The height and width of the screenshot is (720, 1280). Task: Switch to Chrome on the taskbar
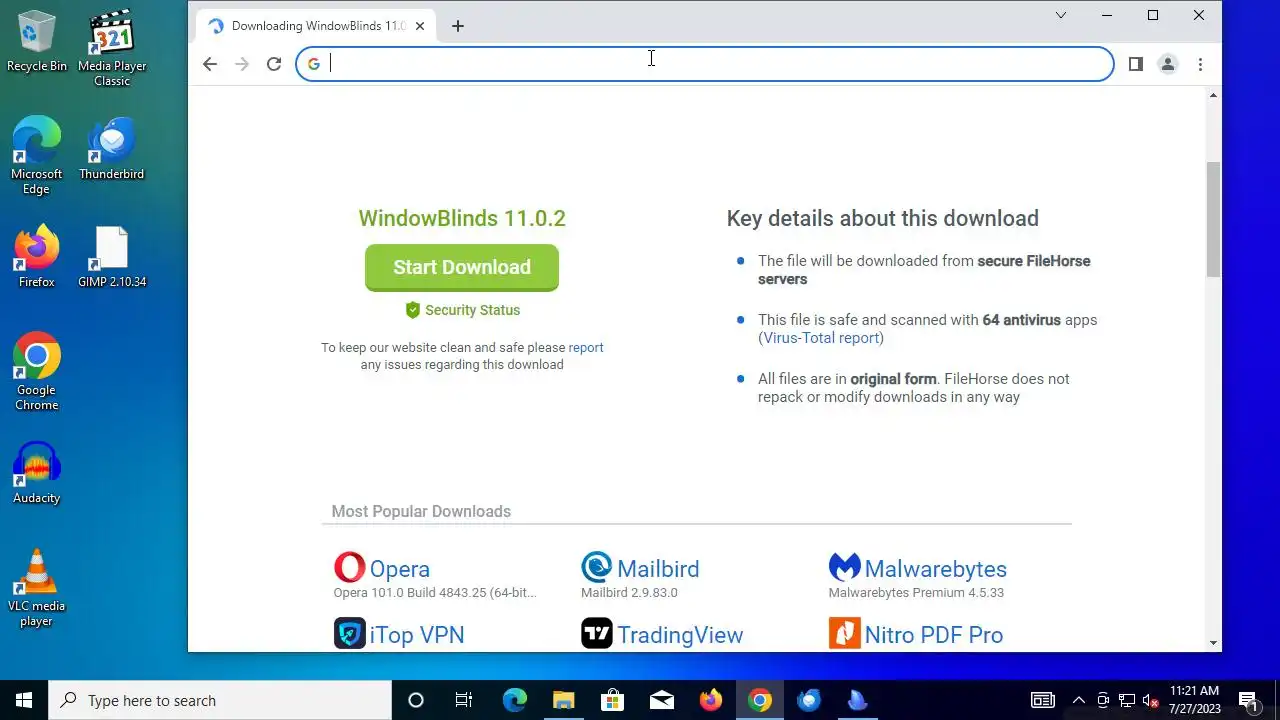click(x=760, y=700)
